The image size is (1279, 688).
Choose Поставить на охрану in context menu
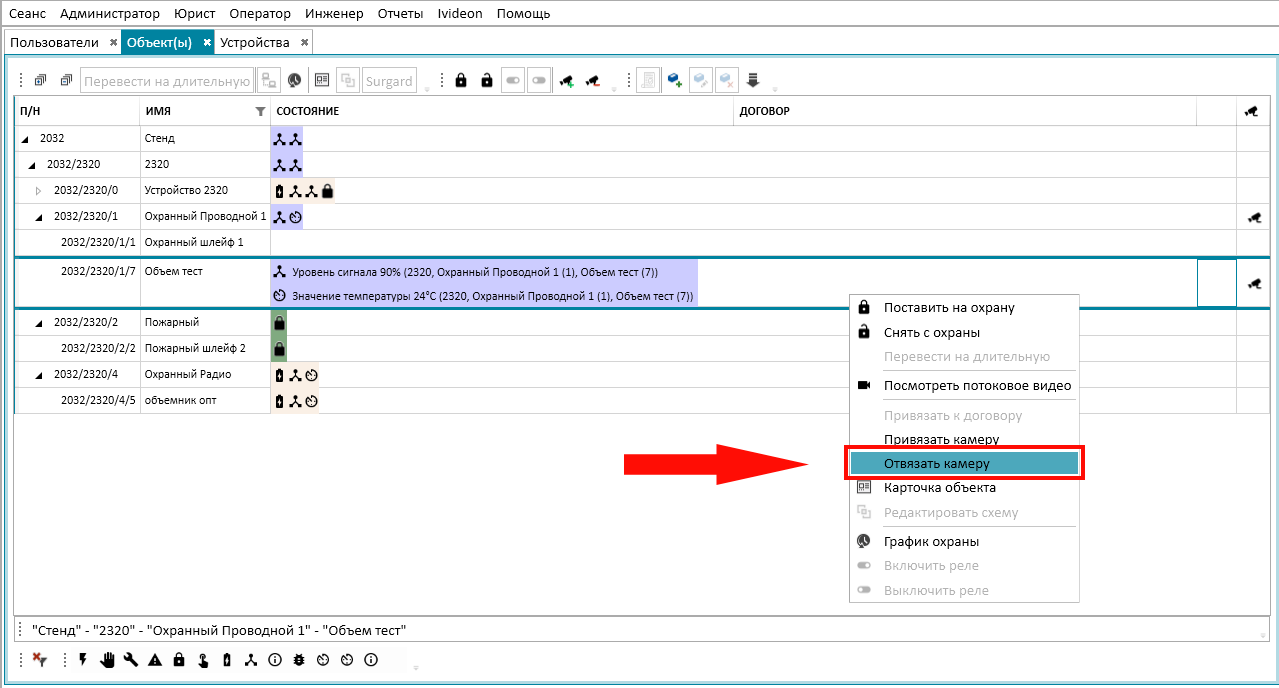(x=964, y=308)
